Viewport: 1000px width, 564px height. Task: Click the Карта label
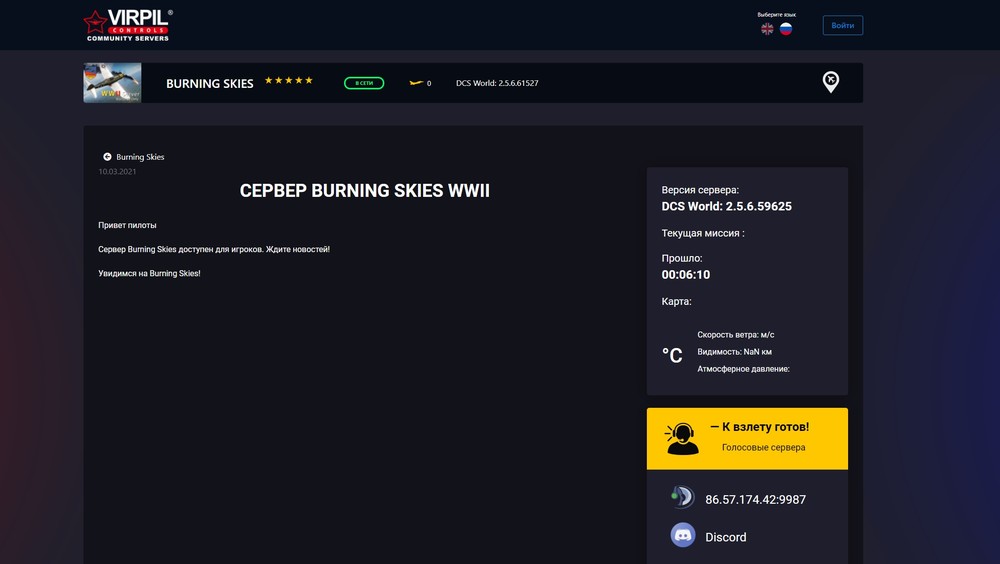tap(676, 301)
